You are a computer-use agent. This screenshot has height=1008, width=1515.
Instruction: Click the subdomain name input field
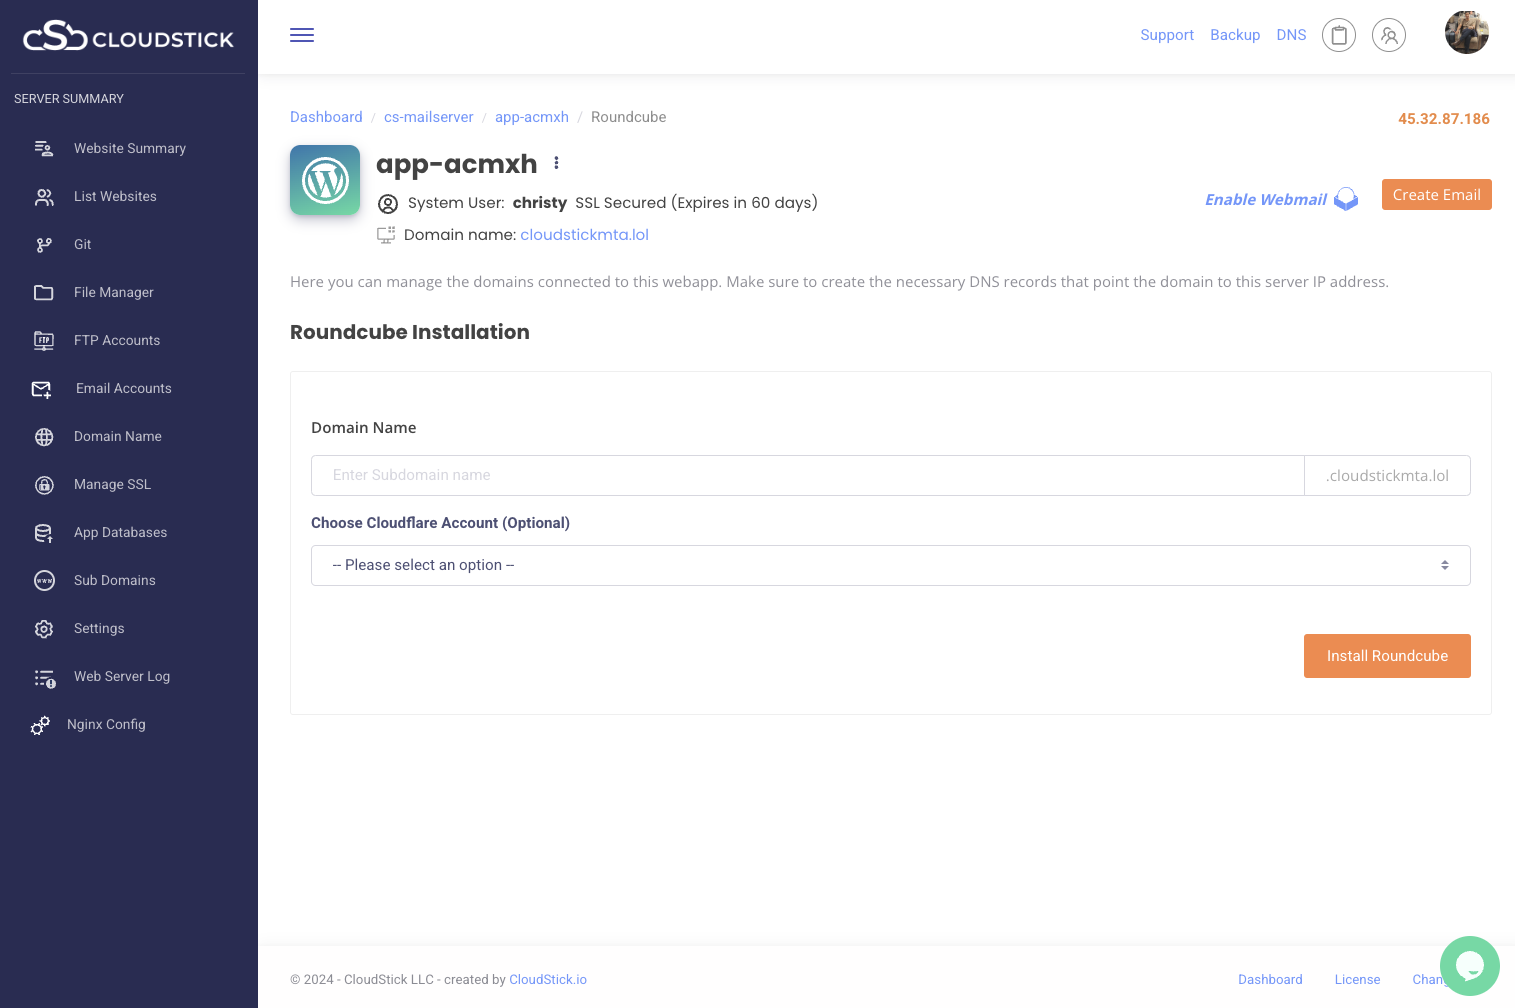[x=807, y=475]
